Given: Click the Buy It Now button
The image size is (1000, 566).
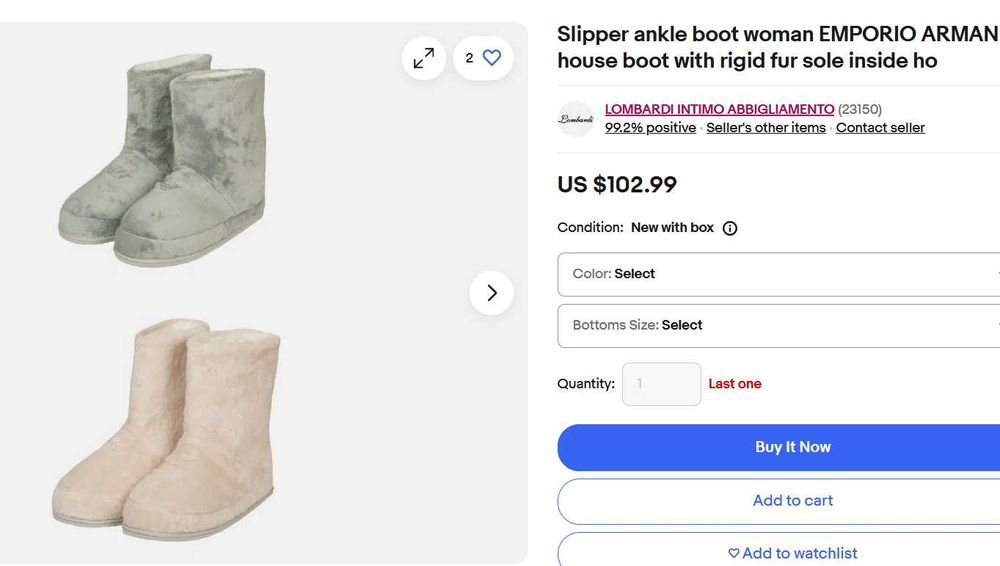Looking at the screenshot, I should tap(792, 447).
